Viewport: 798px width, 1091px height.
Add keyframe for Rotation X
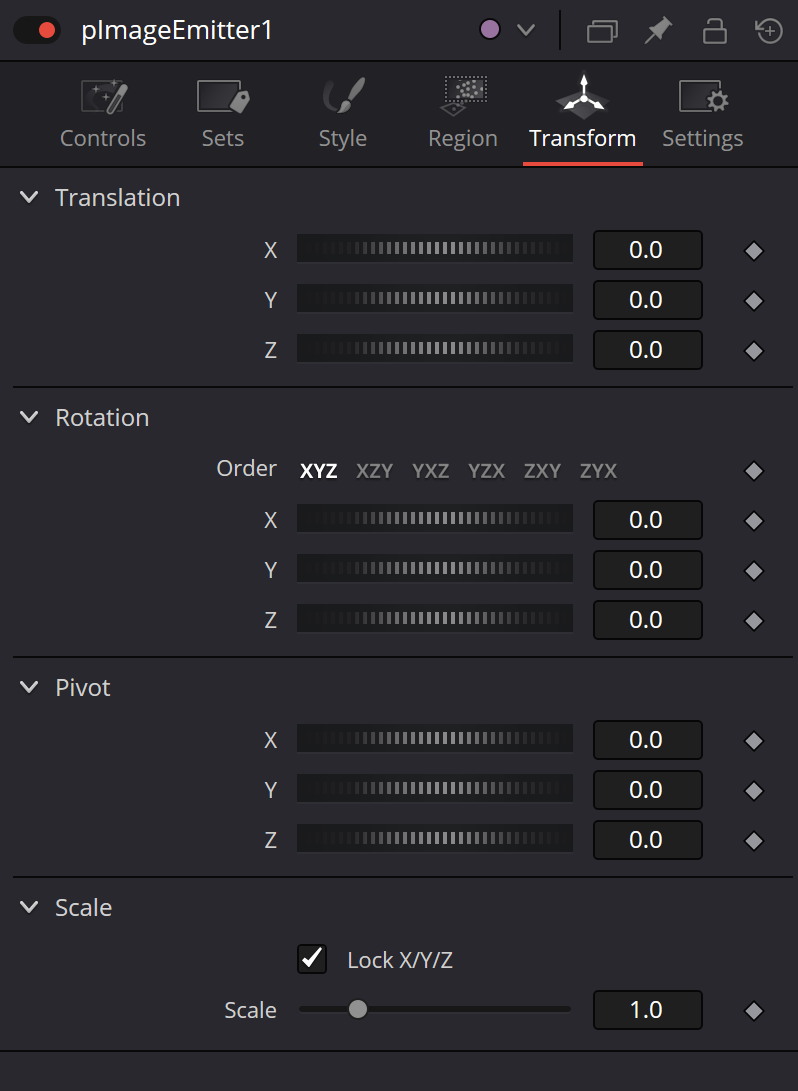click(753, 521)
